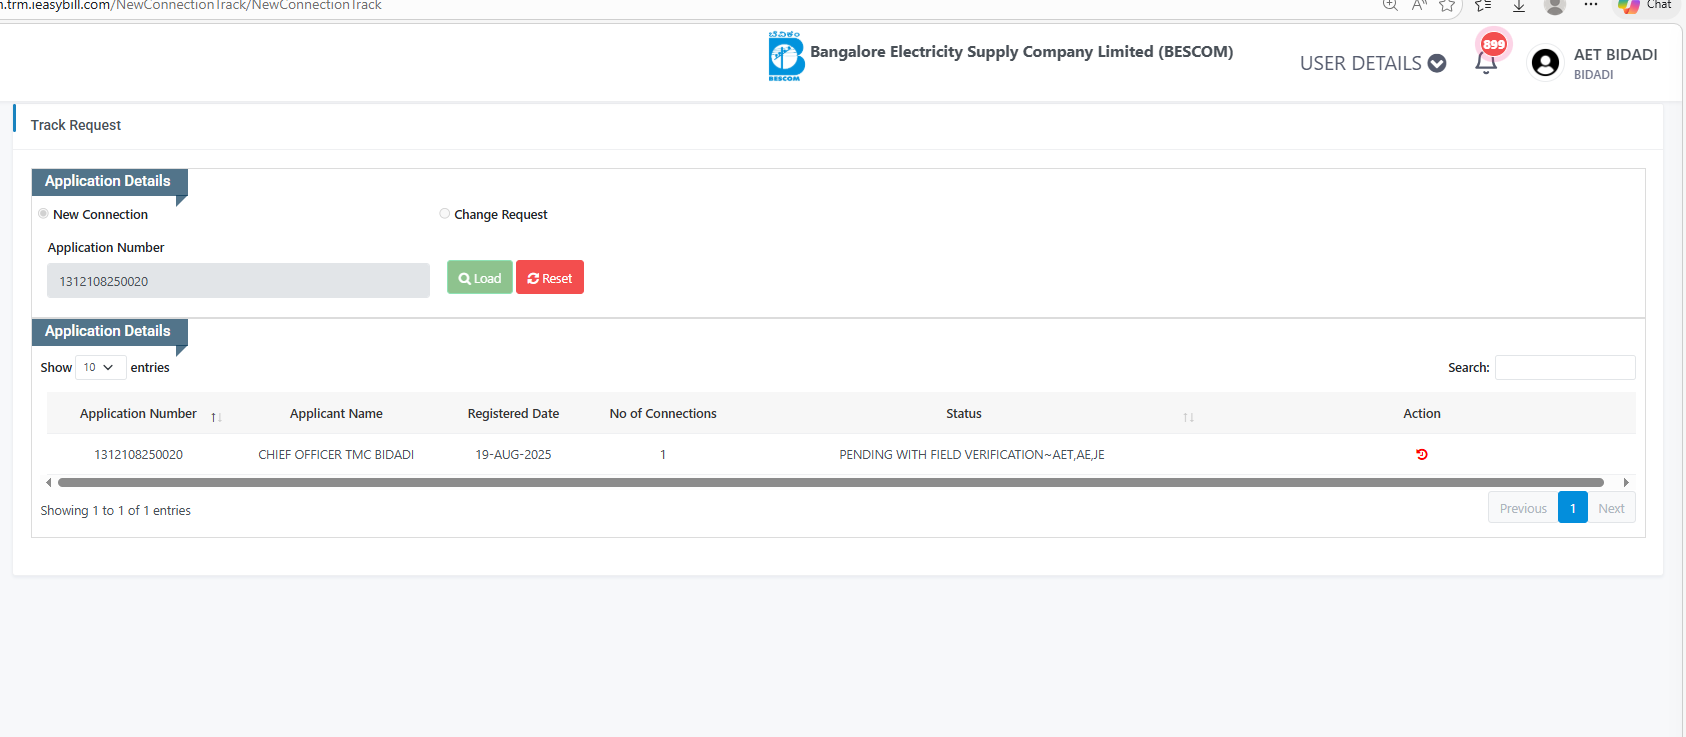Image resolution: width=1686 pixels, height=737 pixels.
Task: Click the Registered Date column header
Action: [513, 413]
